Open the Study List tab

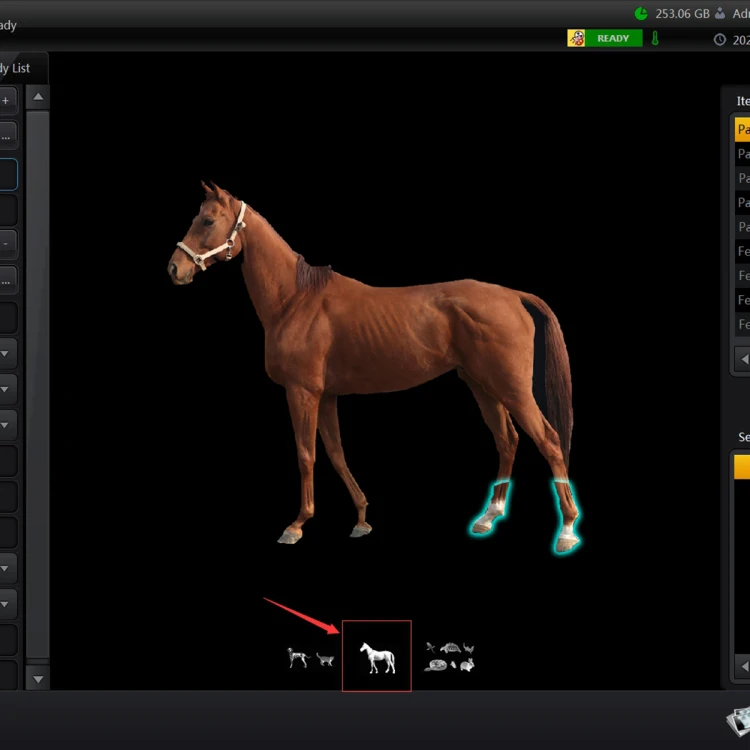click(14, 68)
